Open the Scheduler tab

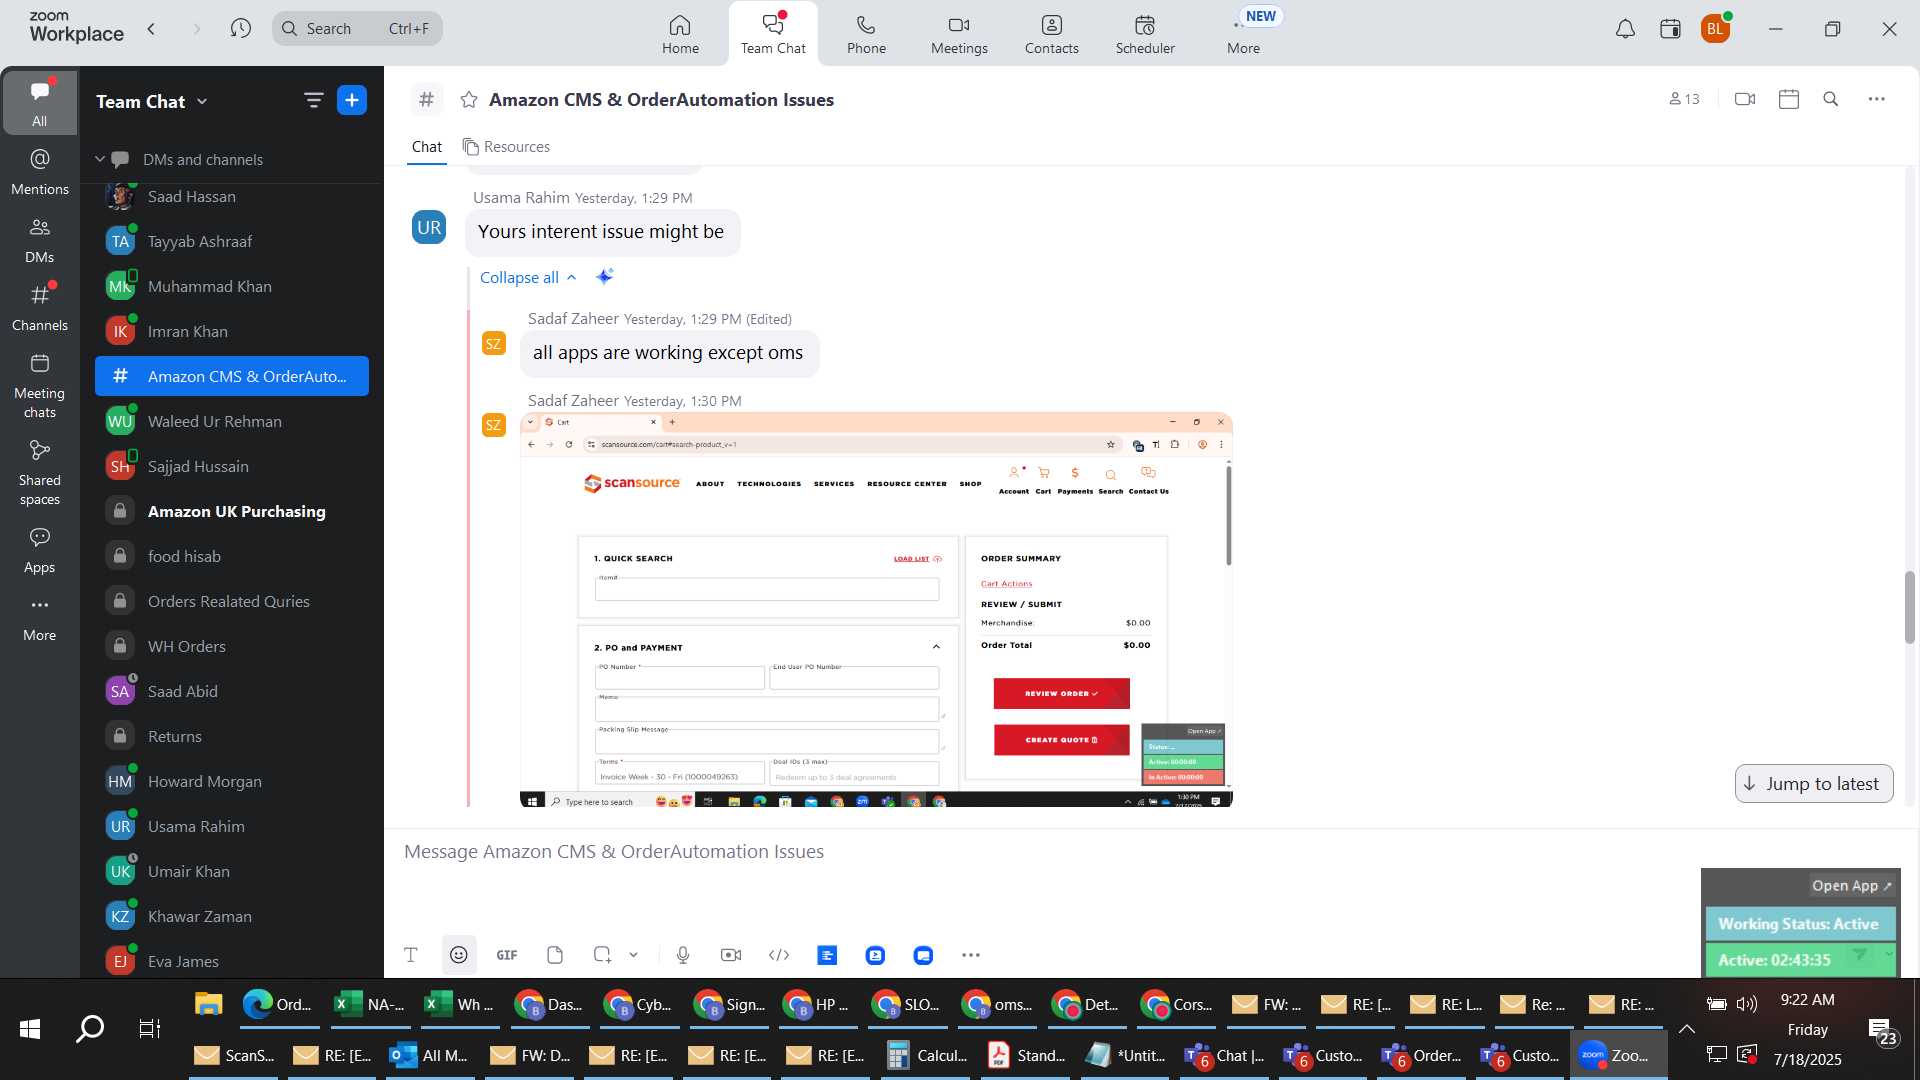[1145, 34]
